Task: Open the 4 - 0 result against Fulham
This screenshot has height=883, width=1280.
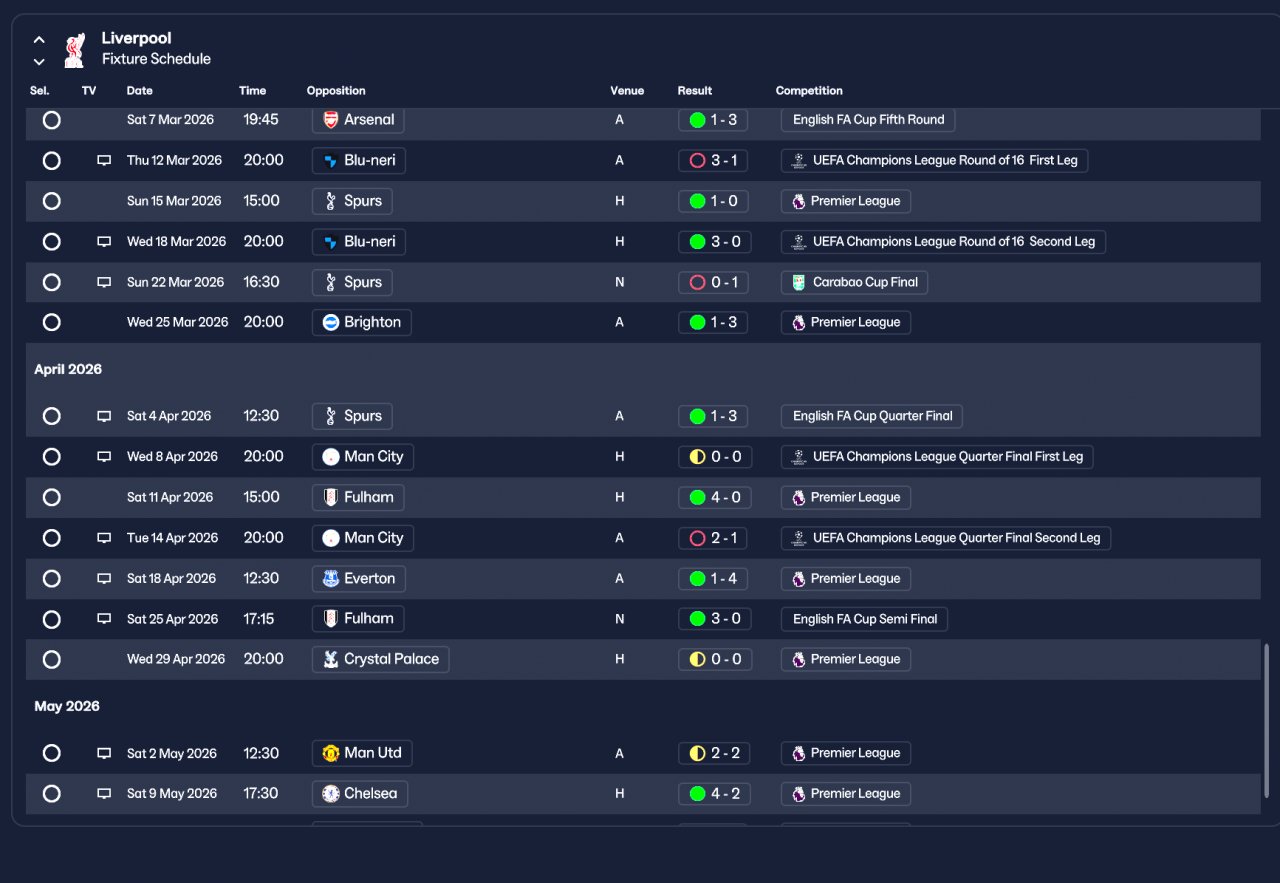Action: pos(713,497)
